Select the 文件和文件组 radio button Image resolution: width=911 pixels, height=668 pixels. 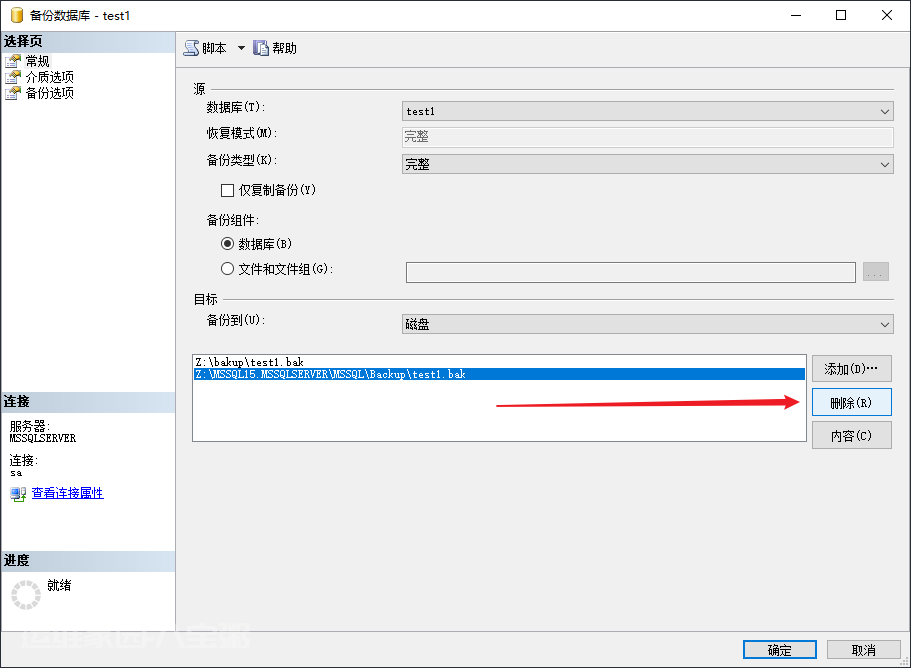tap(227, 269)
